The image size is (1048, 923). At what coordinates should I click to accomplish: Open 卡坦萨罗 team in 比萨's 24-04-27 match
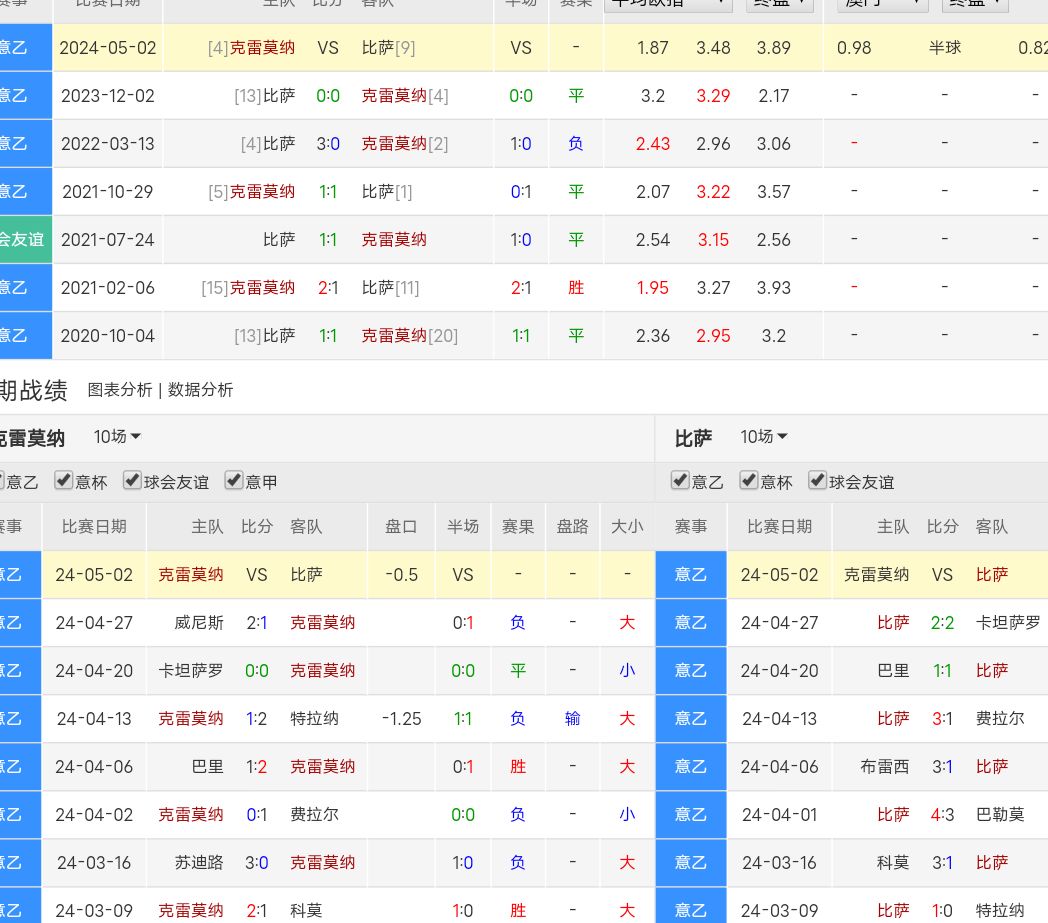[x=1007, y=623]
